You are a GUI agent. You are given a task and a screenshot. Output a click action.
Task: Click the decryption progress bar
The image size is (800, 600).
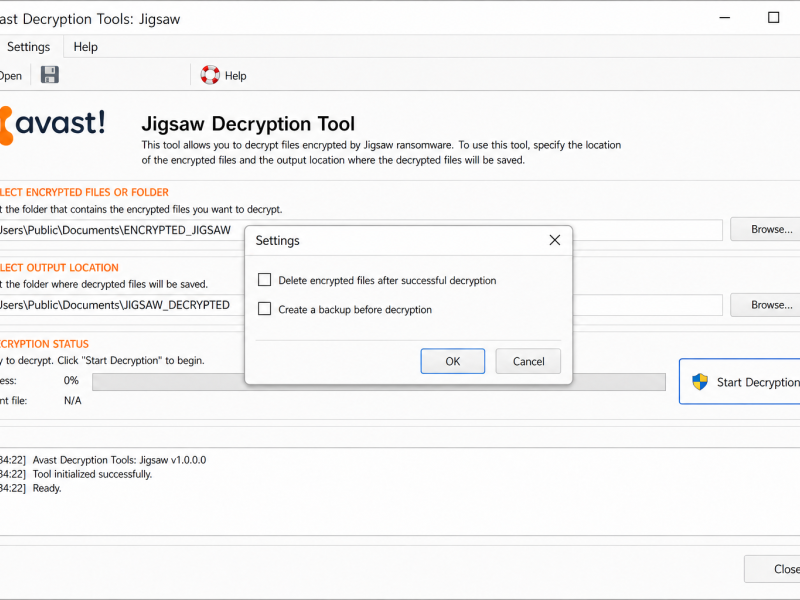pyautogui.click(x=379, y=382)
